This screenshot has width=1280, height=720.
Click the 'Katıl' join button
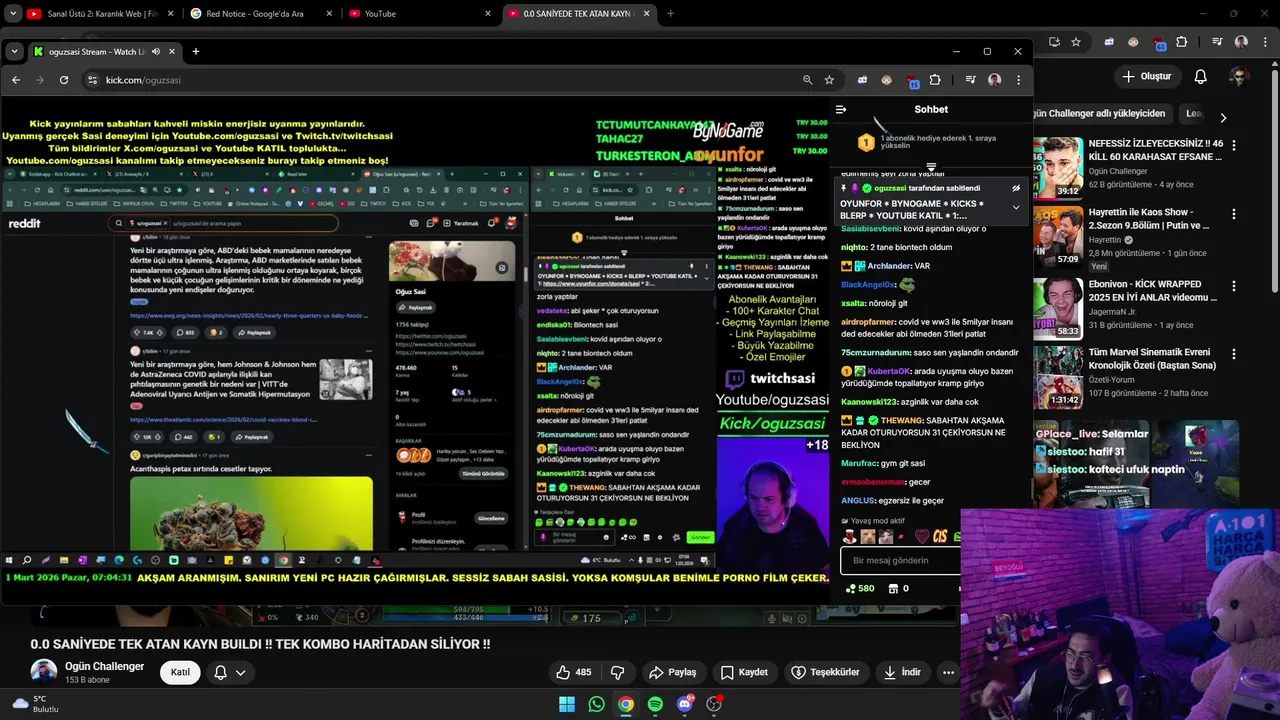coord(180,672)
